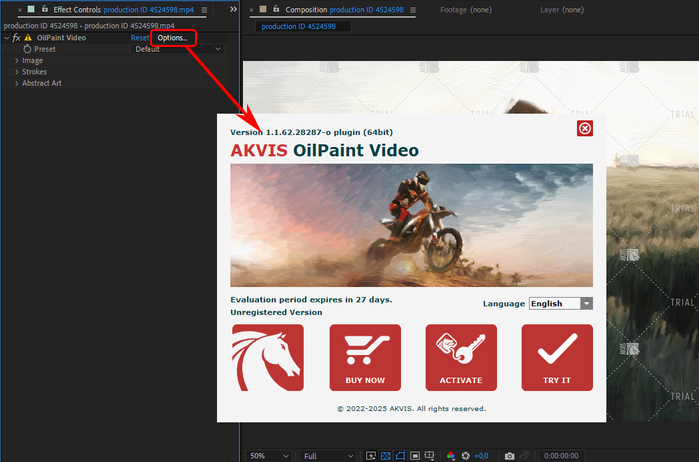Screen dimensions: 699x462
Task: Toggle the fx switch for OilPaint Video
Action: 16,38
